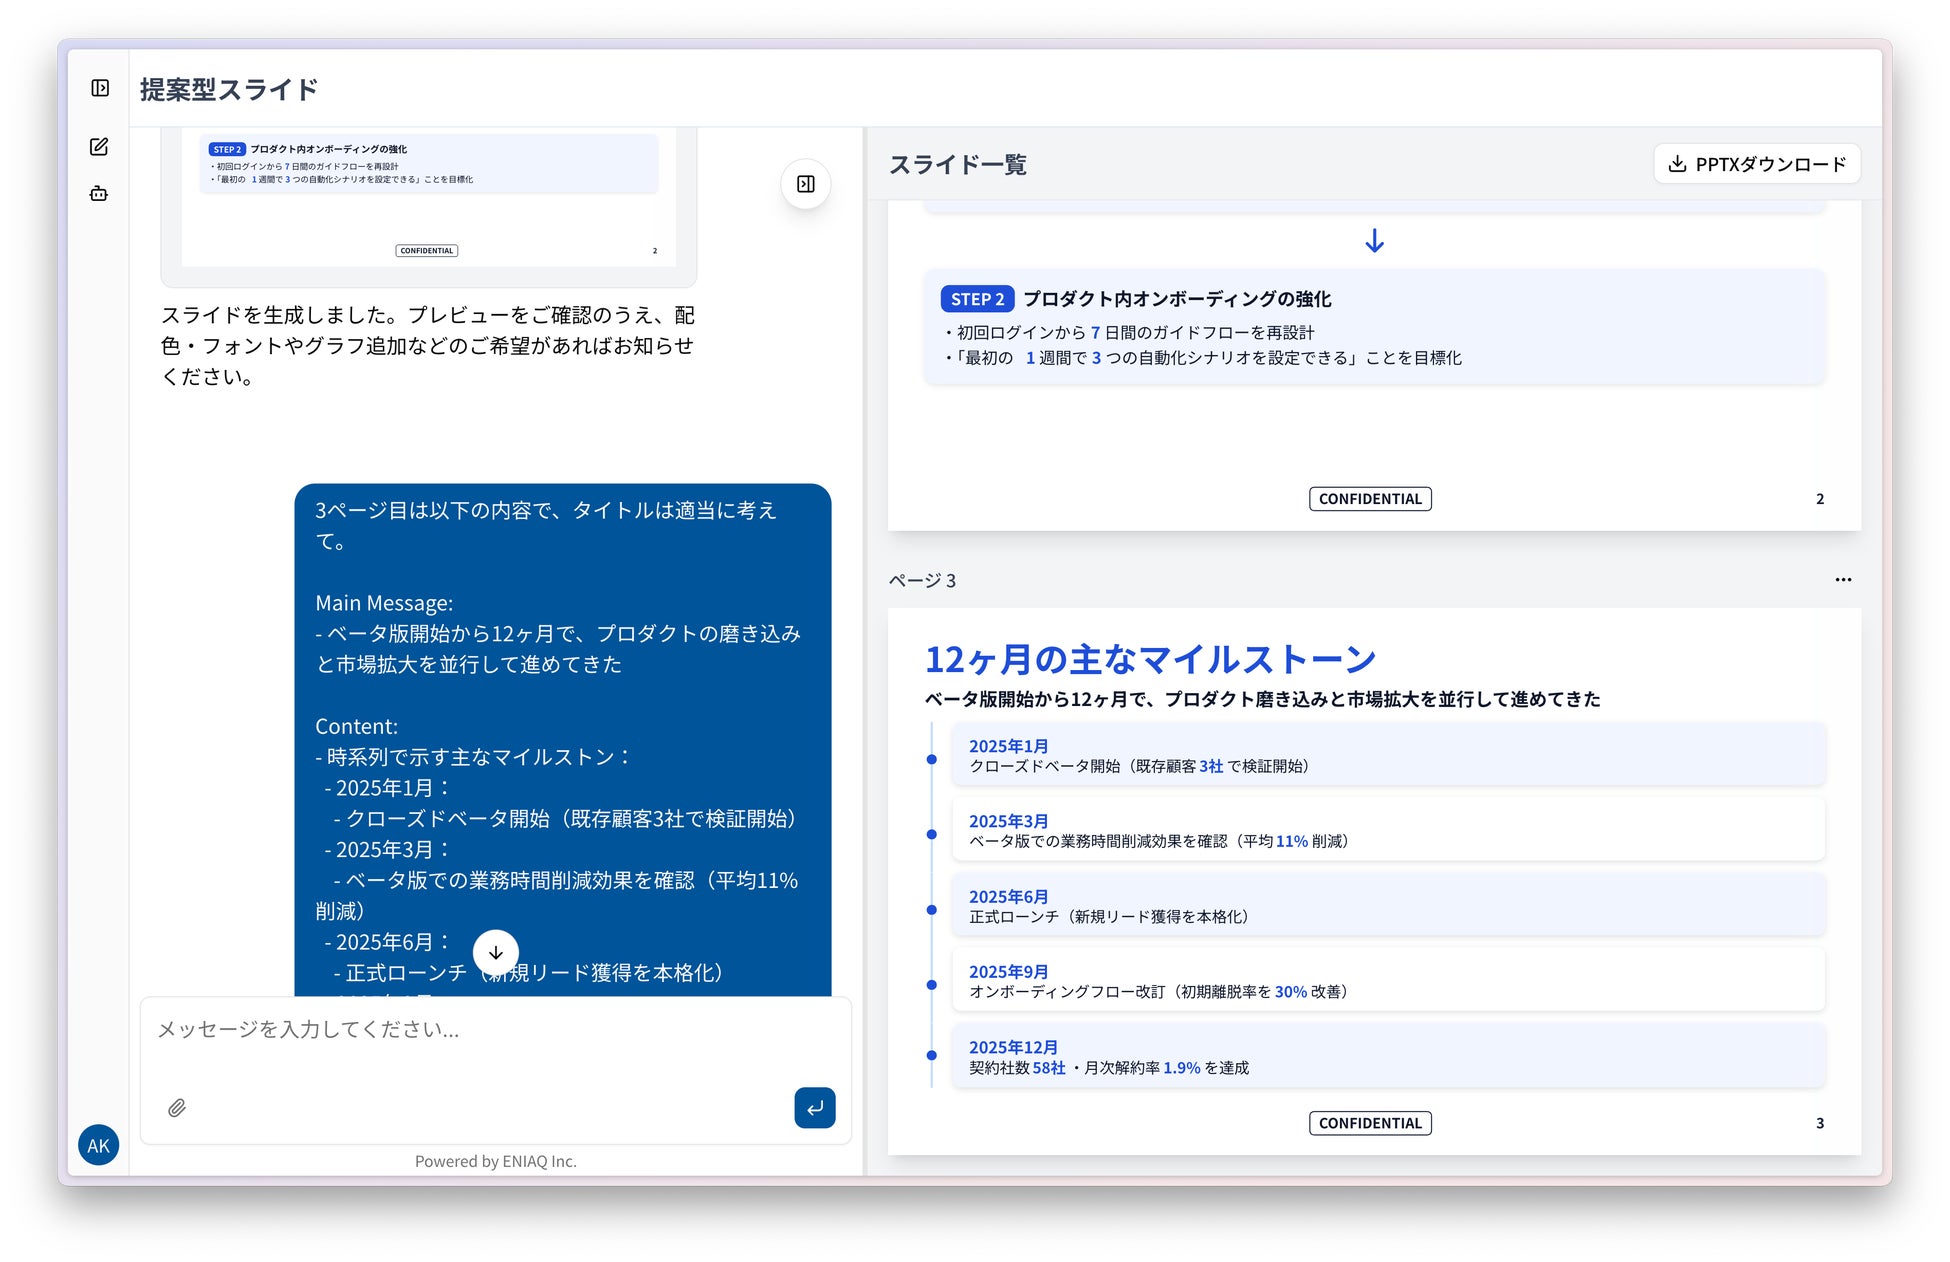Open the AK user avatar
The image size is (1950, 1262).
coord(98,1145)
